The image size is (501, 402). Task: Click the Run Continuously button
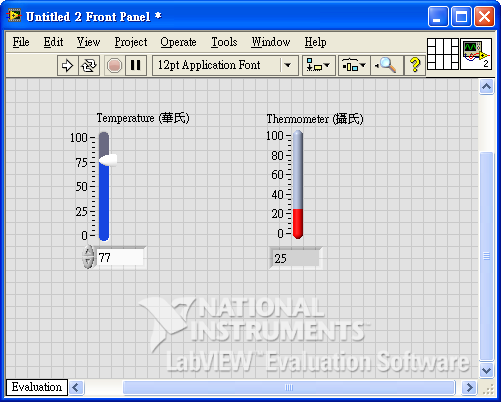[89, 65]
